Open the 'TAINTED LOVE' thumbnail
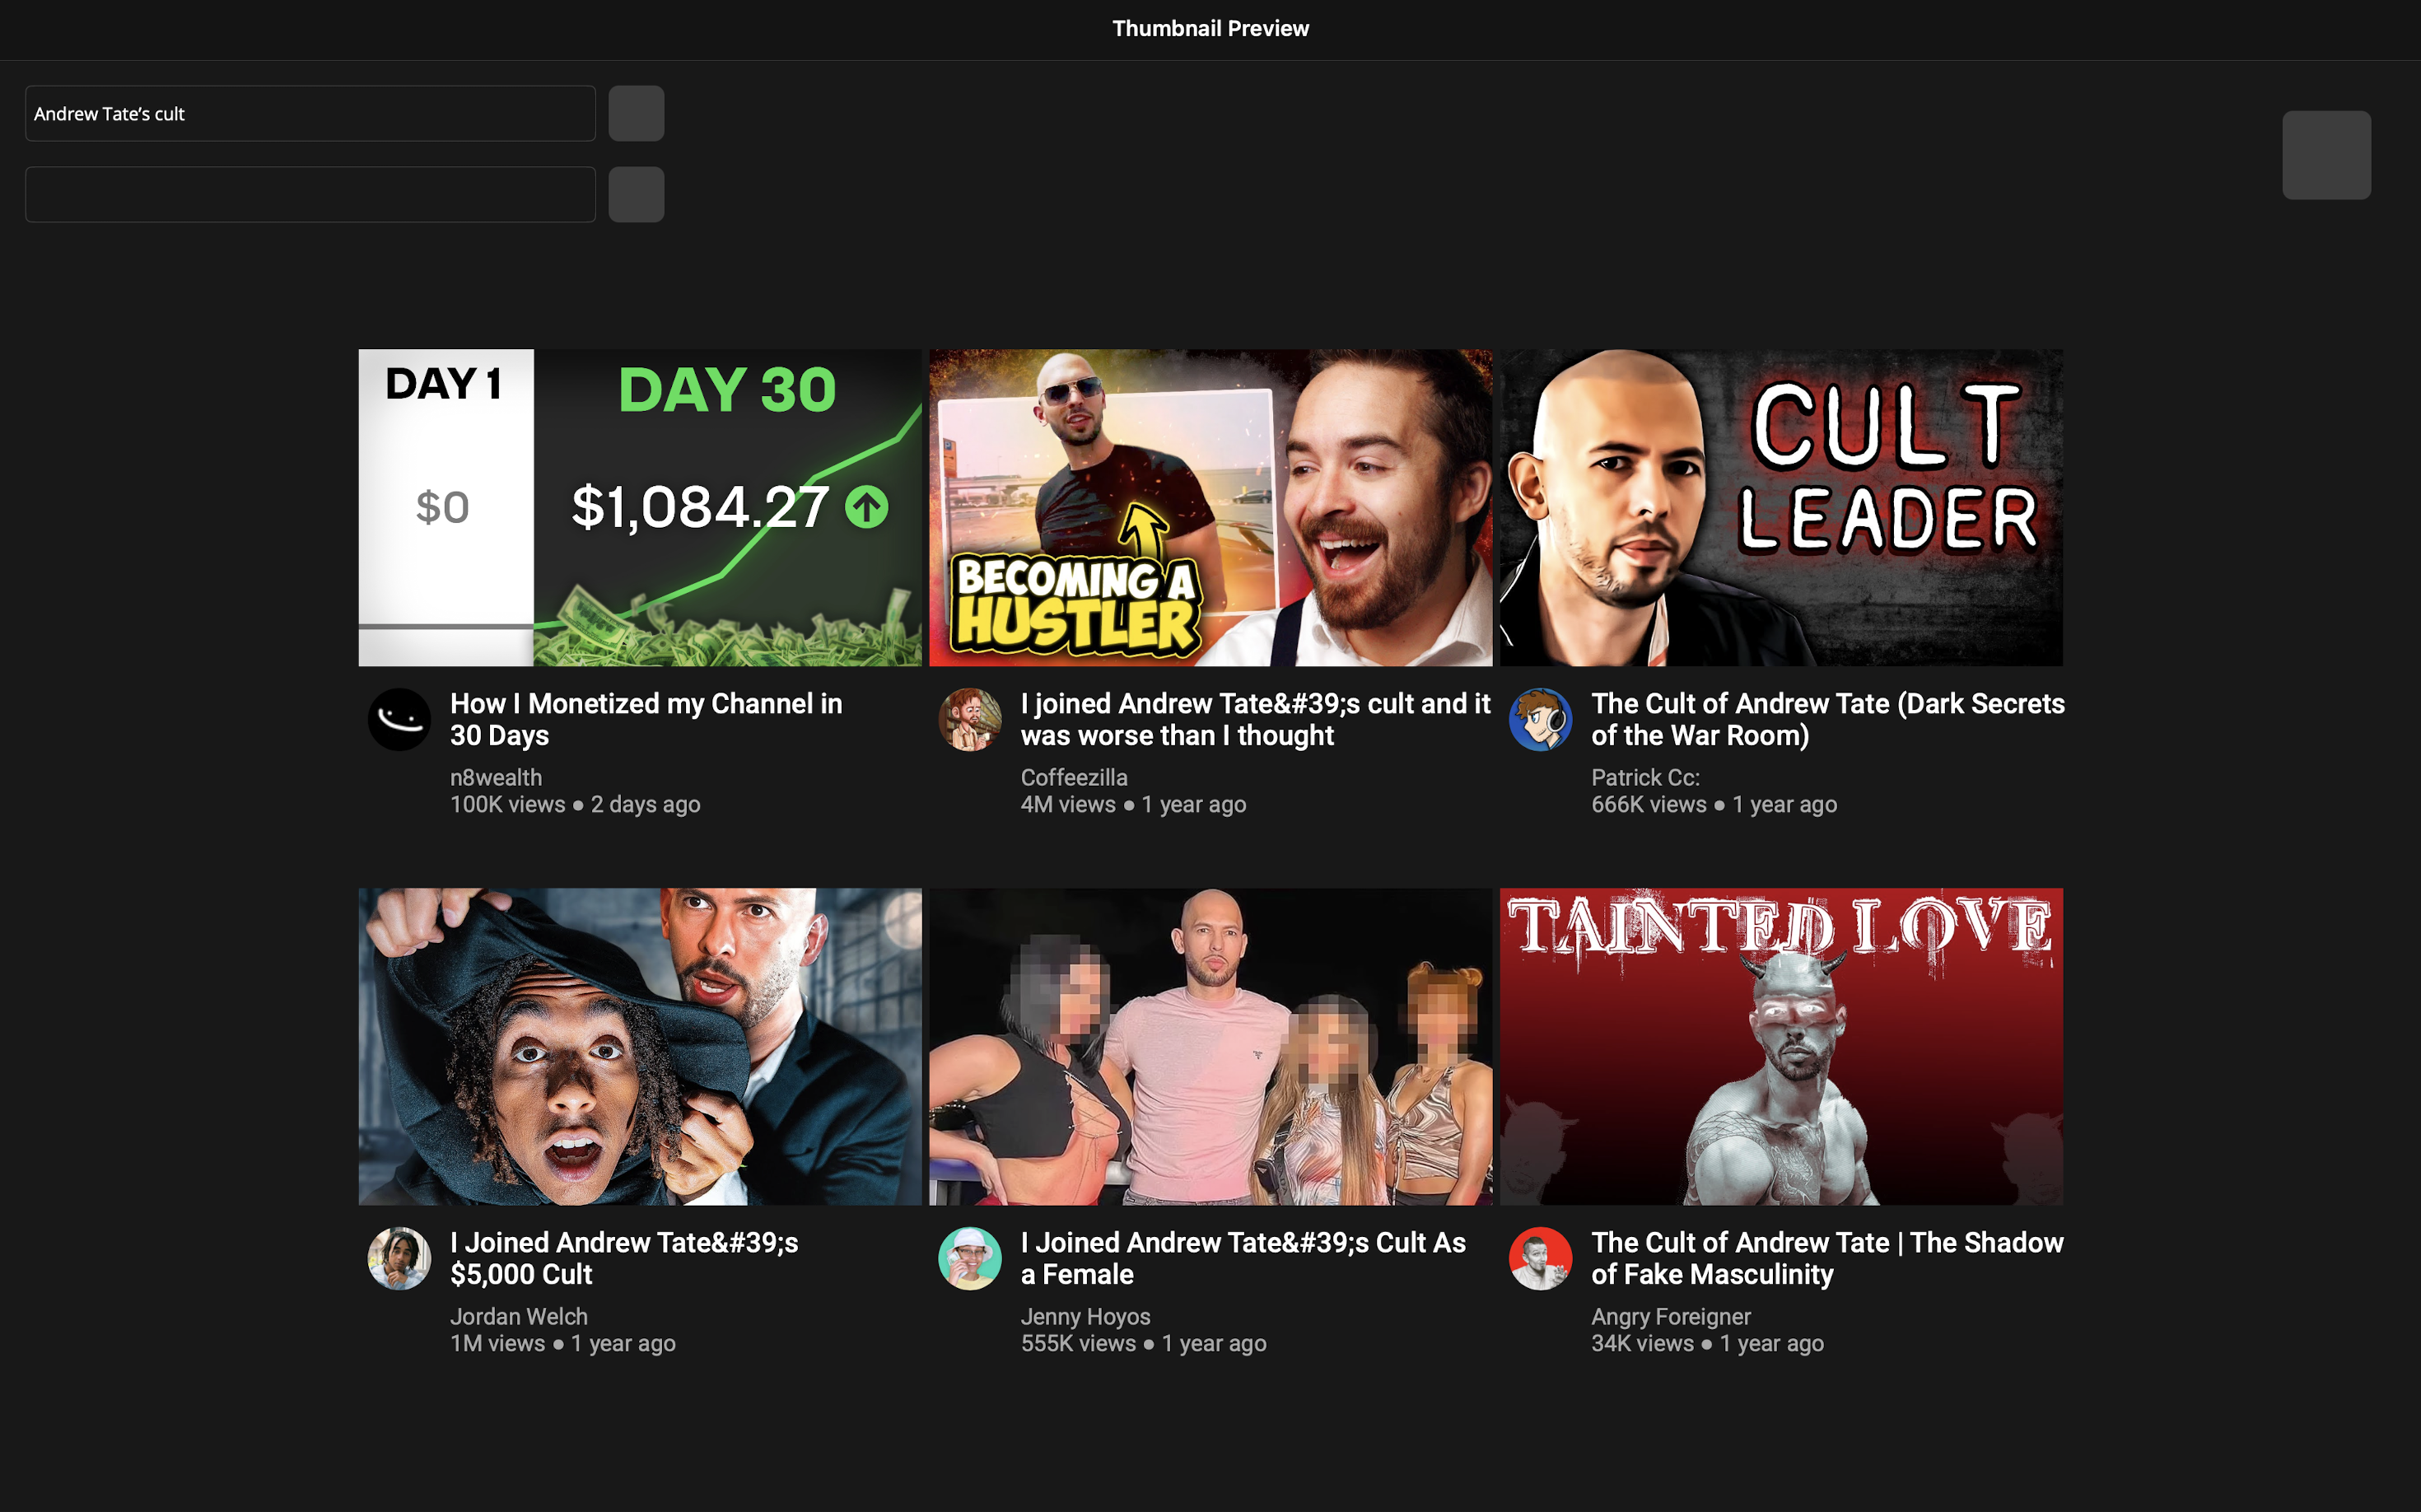 point(1781,1046)
